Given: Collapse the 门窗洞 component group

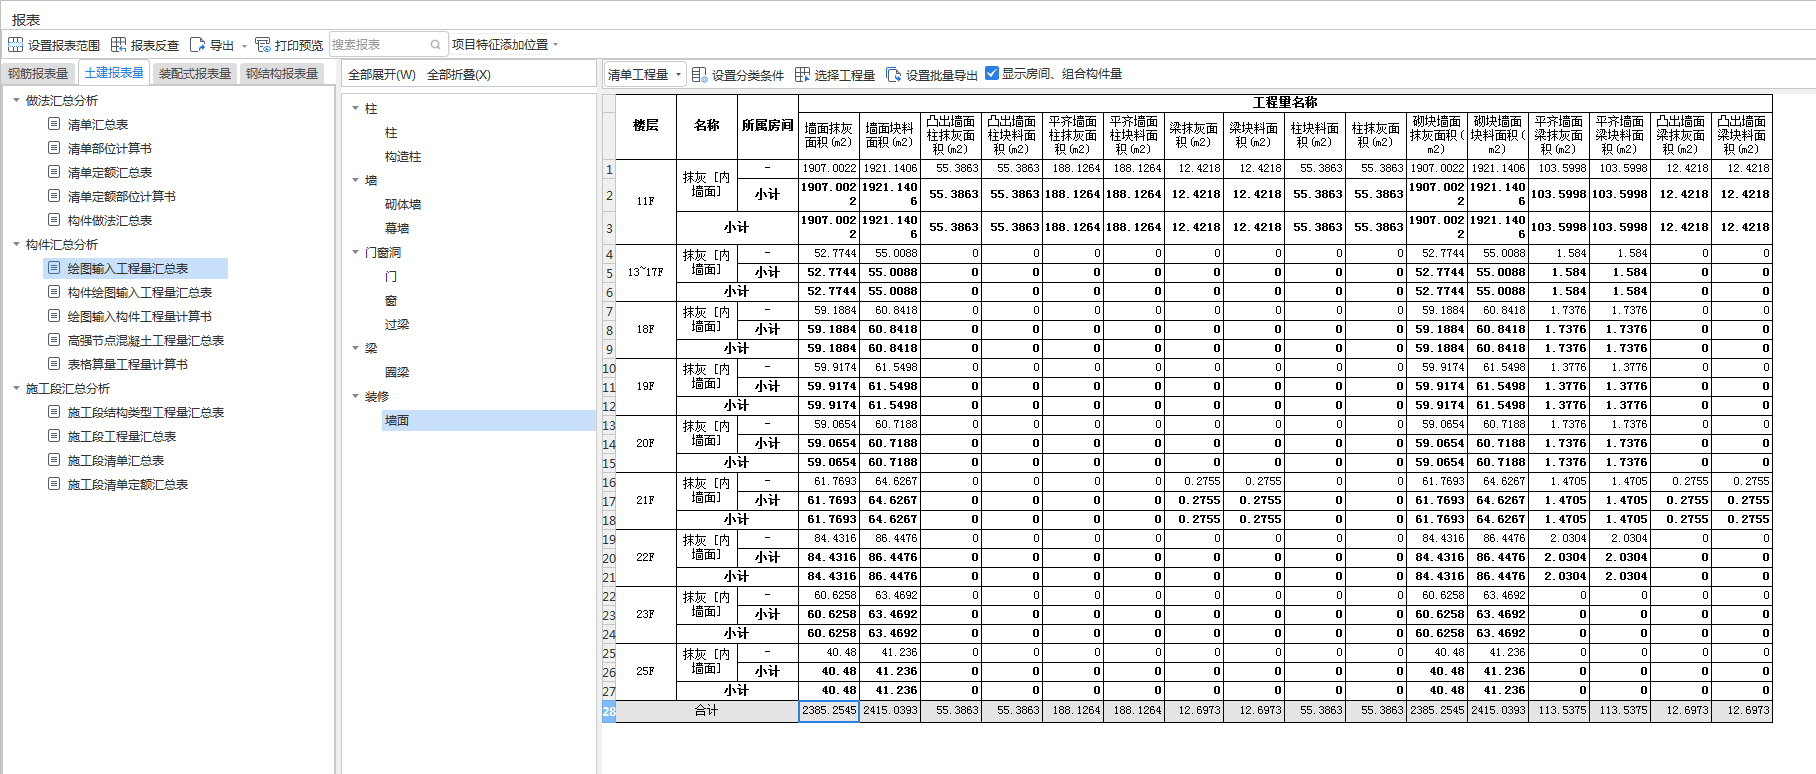Looking at the screenshot, I should [x=355, y=252].
